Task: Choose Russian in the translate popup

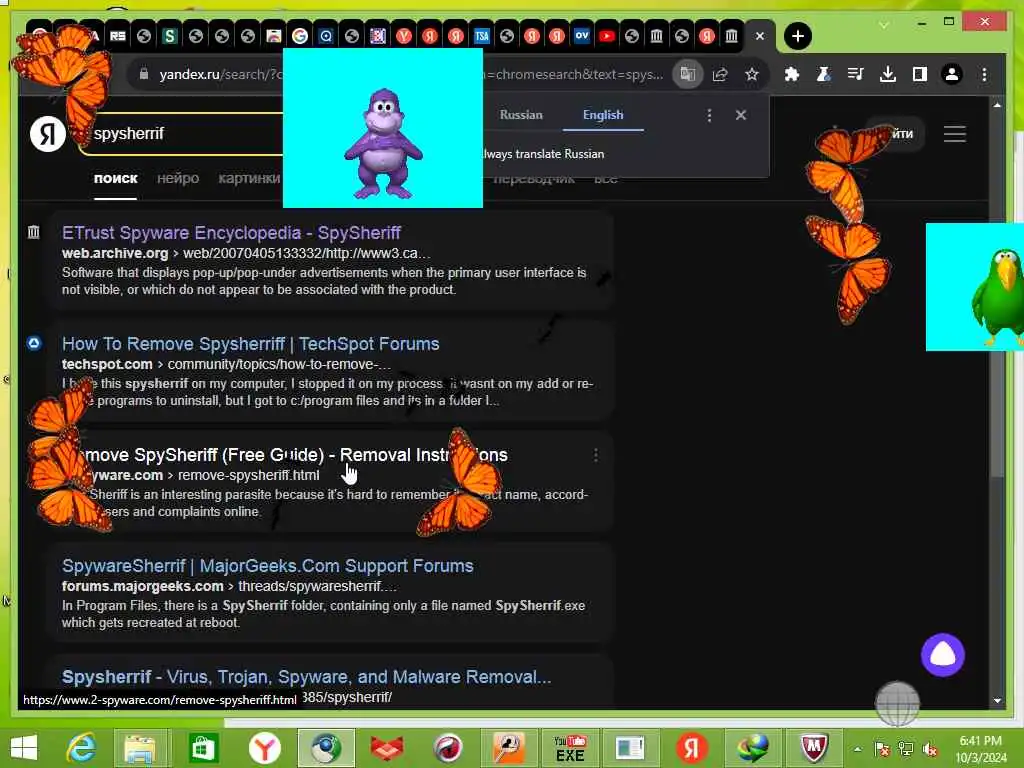Action: (520, 115)
